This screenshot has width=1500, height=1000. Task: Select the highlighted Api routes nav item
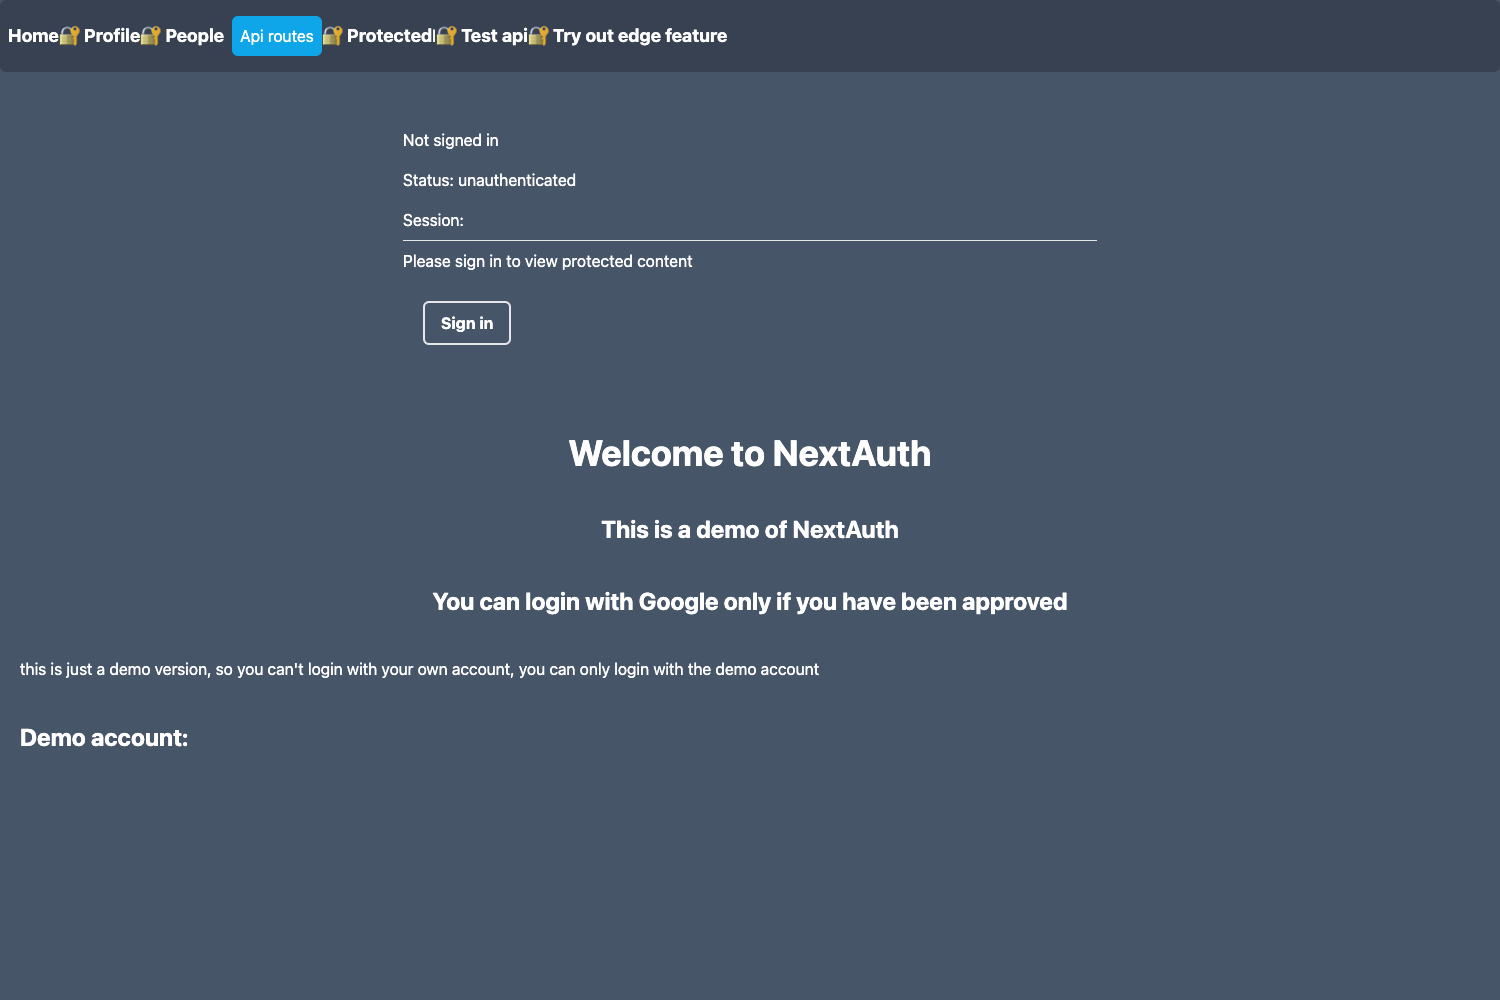coord(277,35)
